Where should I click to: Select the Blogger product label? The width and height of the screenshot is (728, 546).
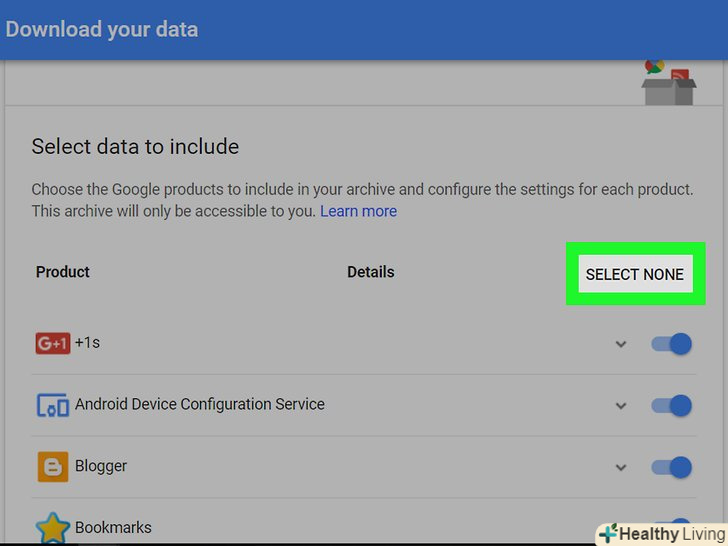[101, 467]
